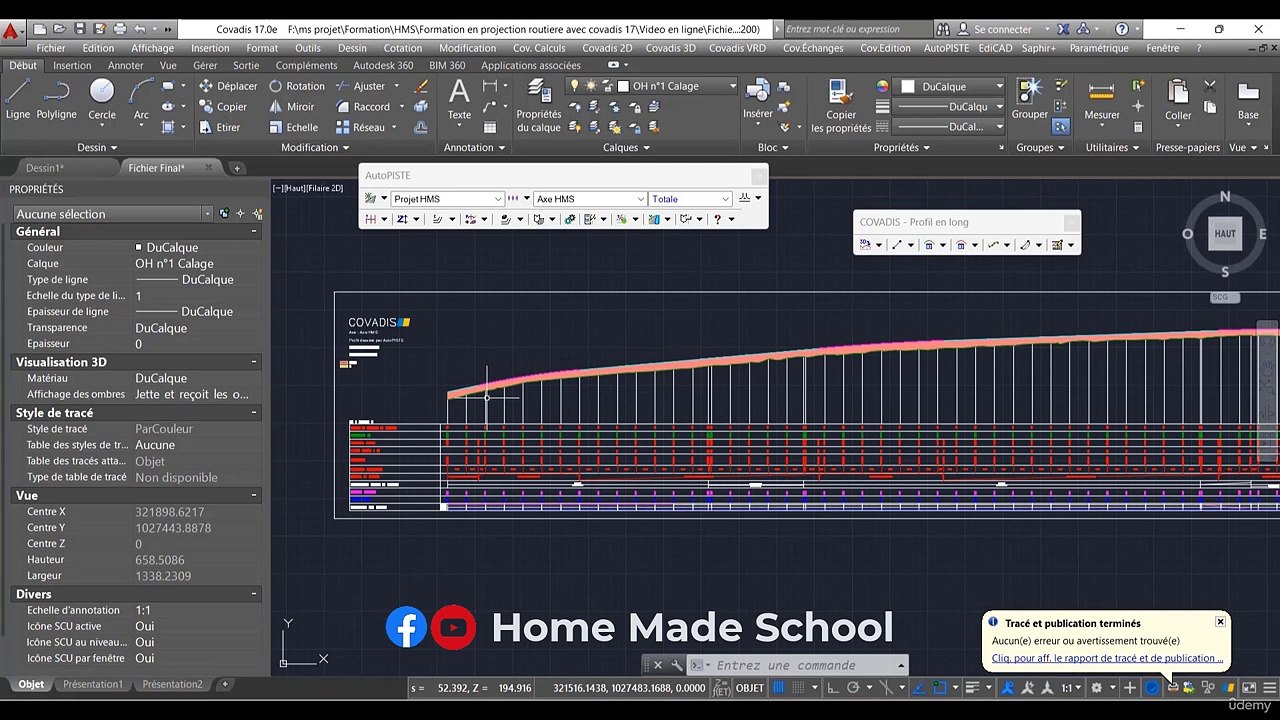Toggle drawing grid display in status bar
1280x720 pixels.
click(x=779, y=688)
